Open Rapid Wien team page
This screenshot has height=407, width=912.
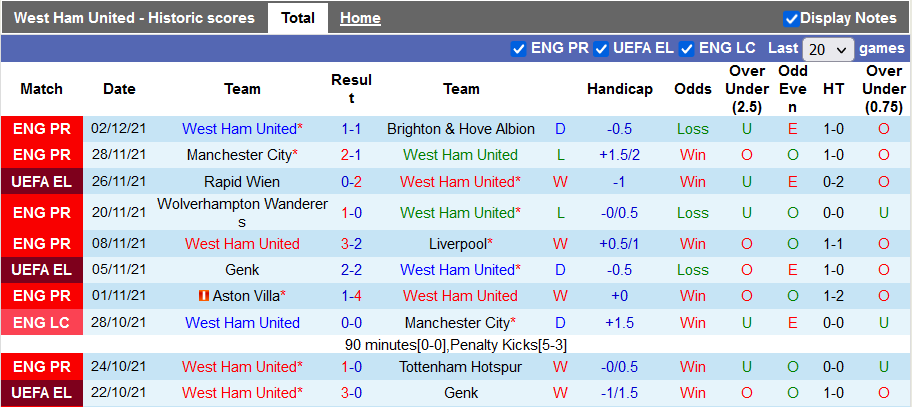pyautogui.click(x=242, y=182)
